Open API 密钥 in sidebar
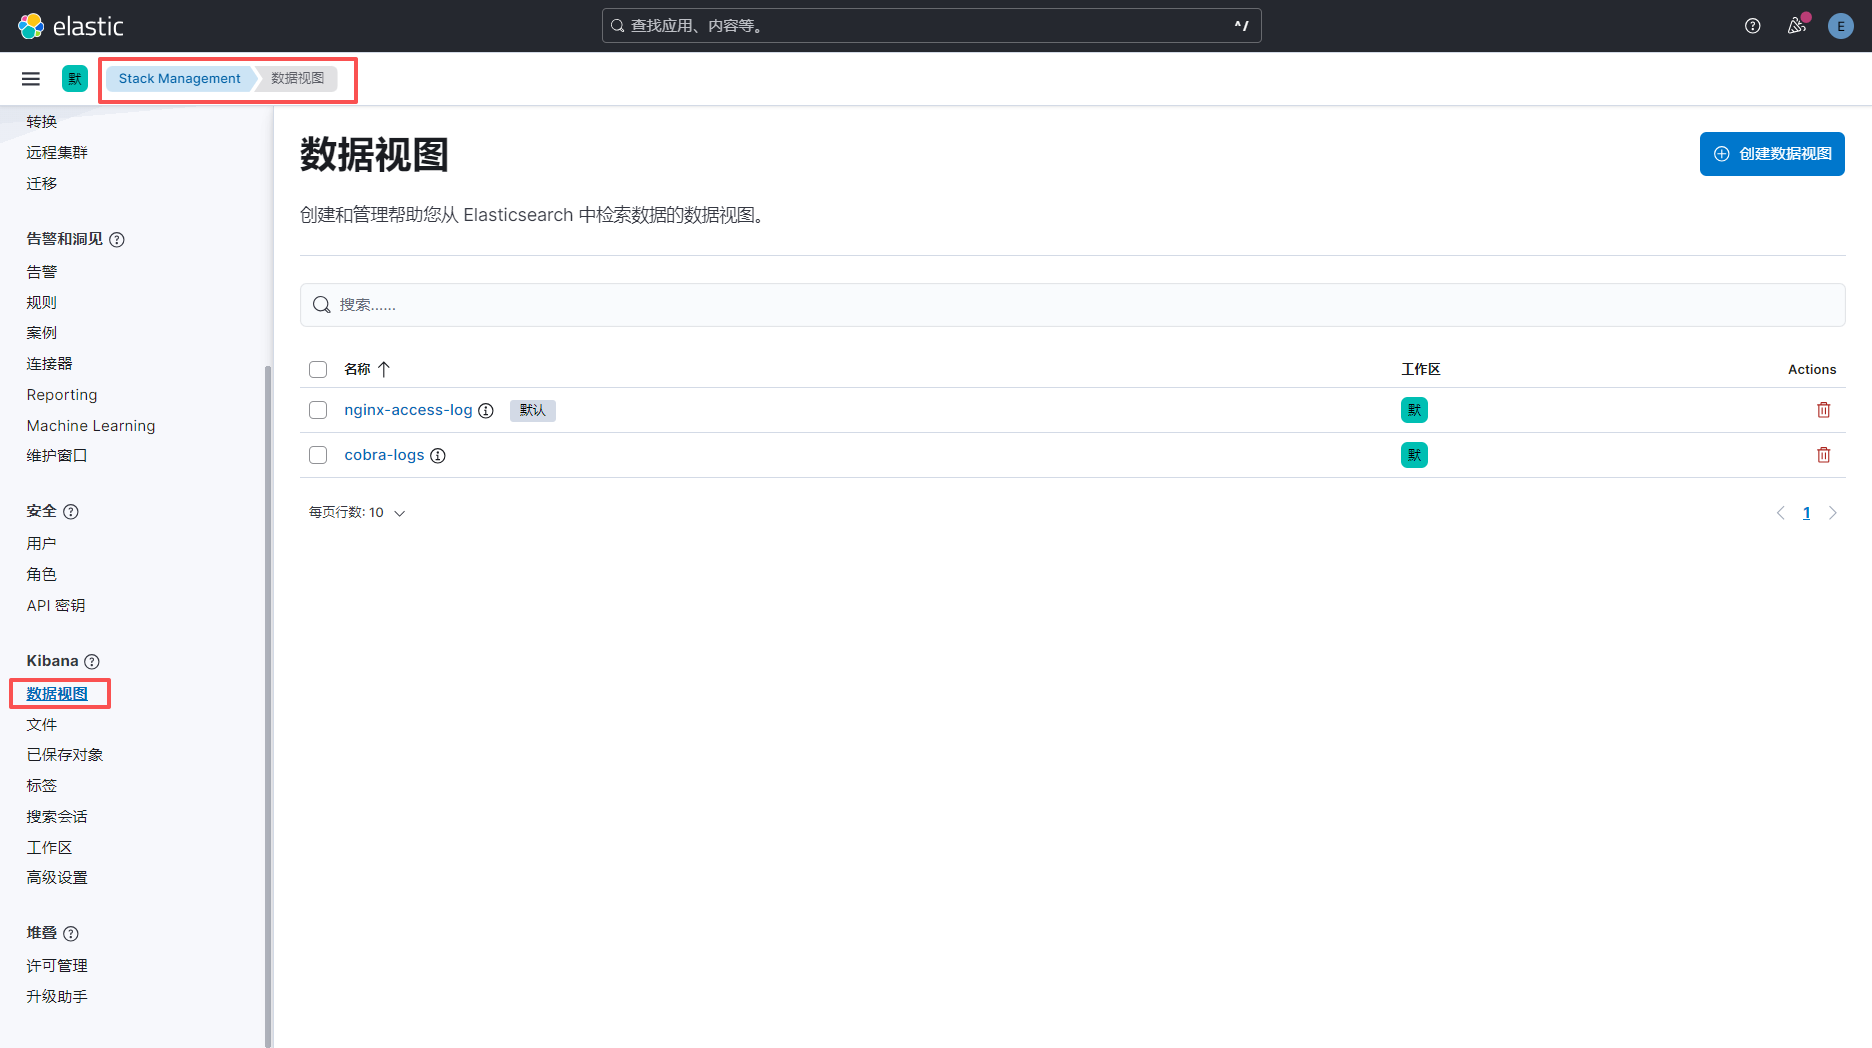1872x1048 pixels. coord(56,606)
